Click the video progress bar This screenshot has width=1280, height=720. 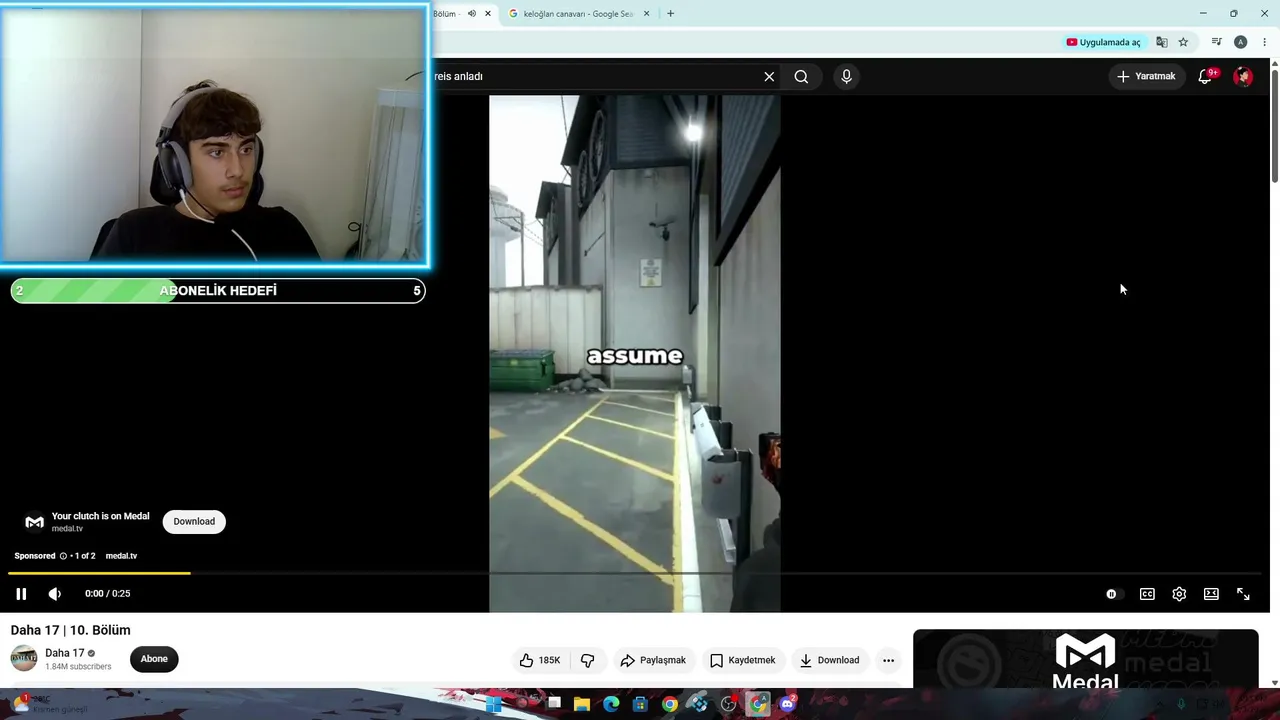pos(634,573)
